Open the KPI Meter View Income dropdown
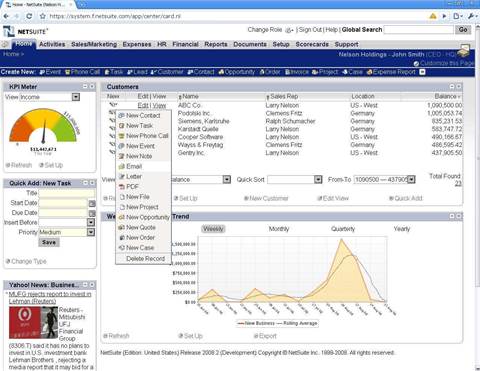The image size is (480, 371). tap(76, 97)
